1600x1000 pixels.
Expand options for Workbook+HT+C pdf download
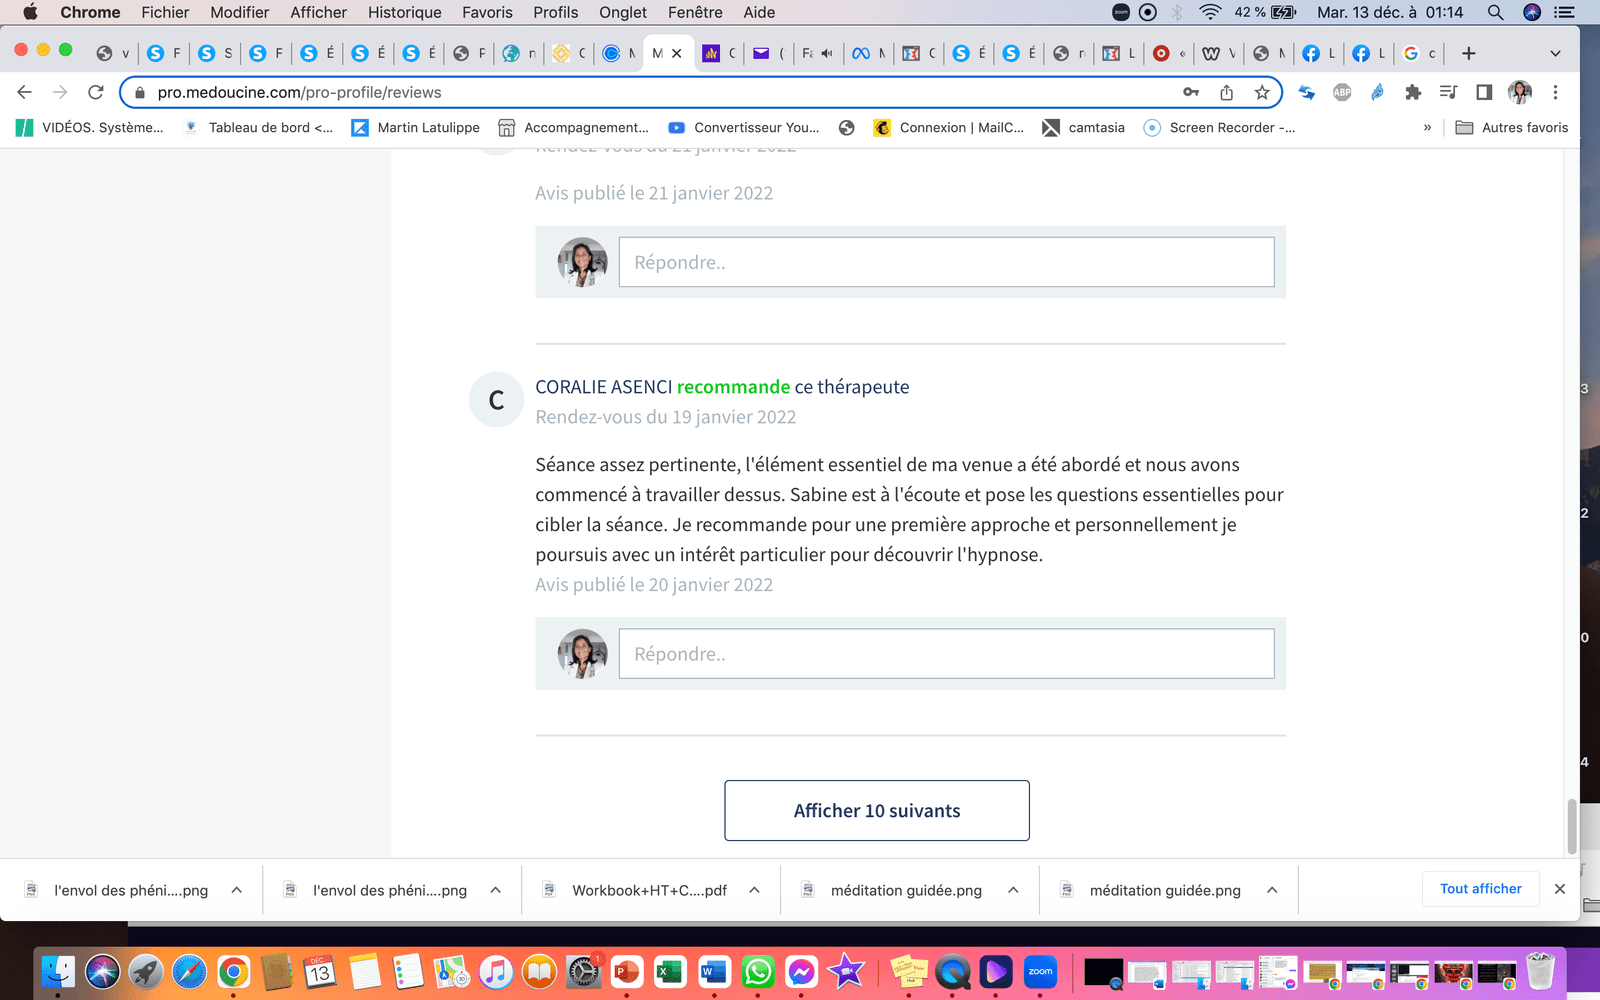tap(755, 890)
